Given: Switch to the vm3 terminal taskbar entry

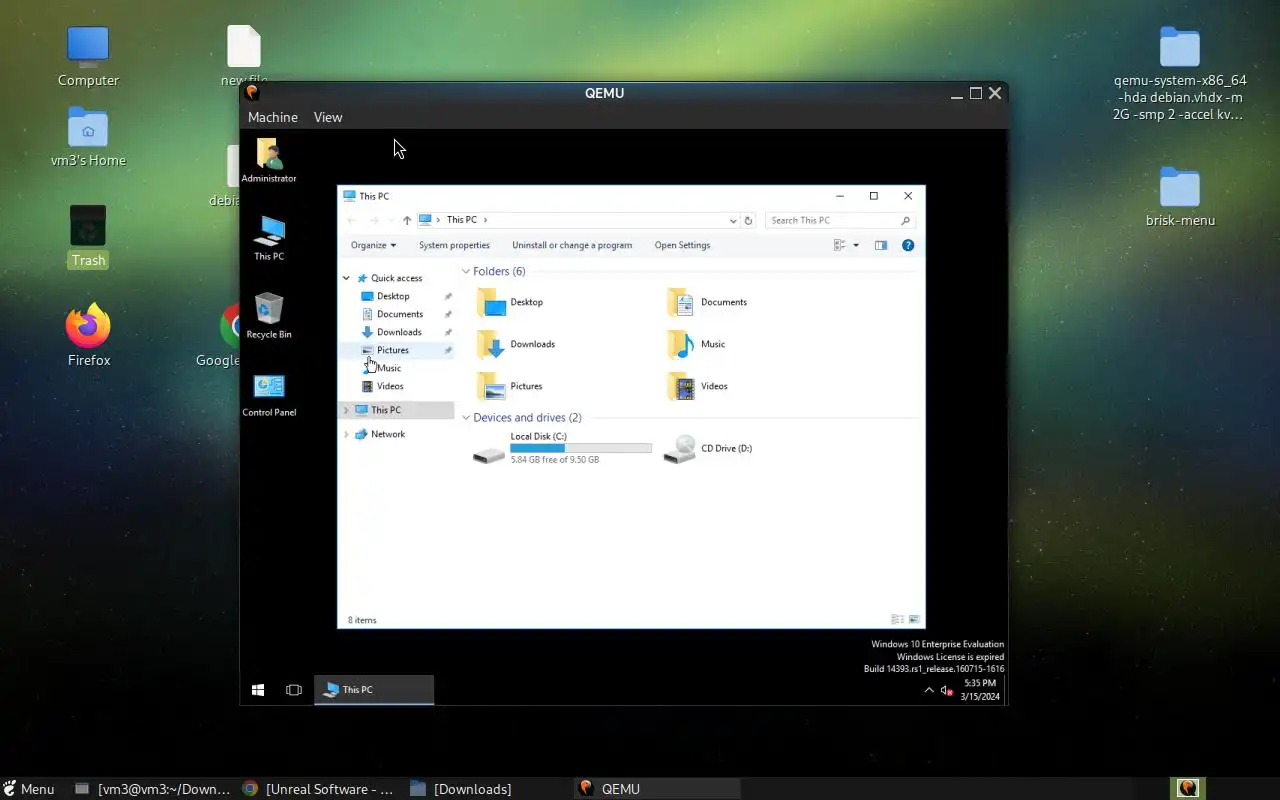Looking at the screenshot, I should click(153, 789).
